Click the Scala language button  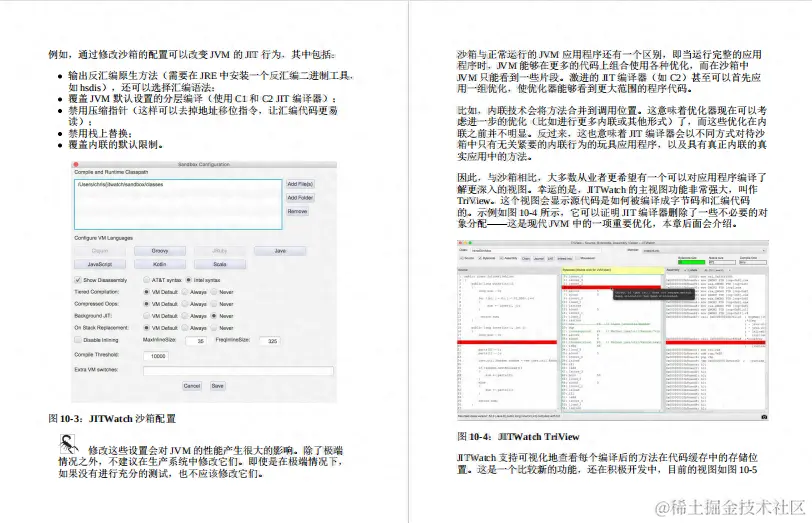(220, 264)
